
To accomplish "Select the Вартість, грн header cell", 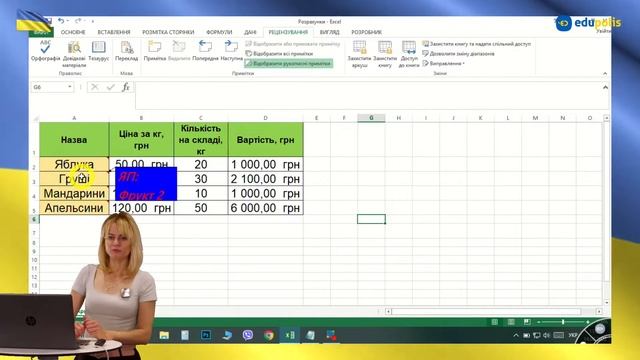I will tap(265, 140).
